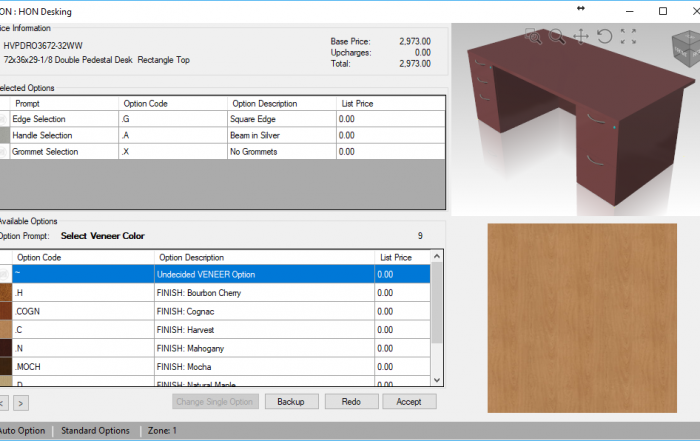Click the .N option code cell

coord(83,348)
